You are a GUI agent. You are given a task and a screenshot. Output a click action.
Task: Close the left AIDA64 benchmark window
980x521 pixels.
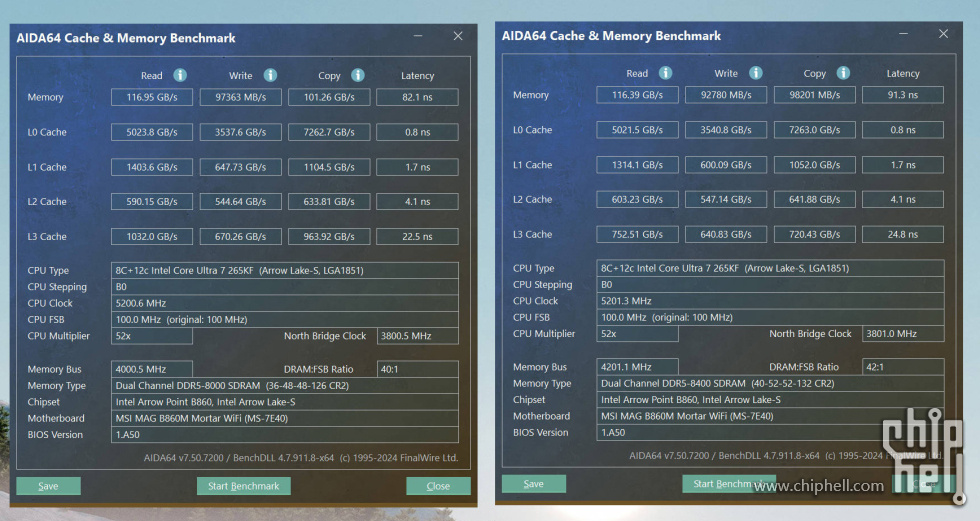click(458, 36)
